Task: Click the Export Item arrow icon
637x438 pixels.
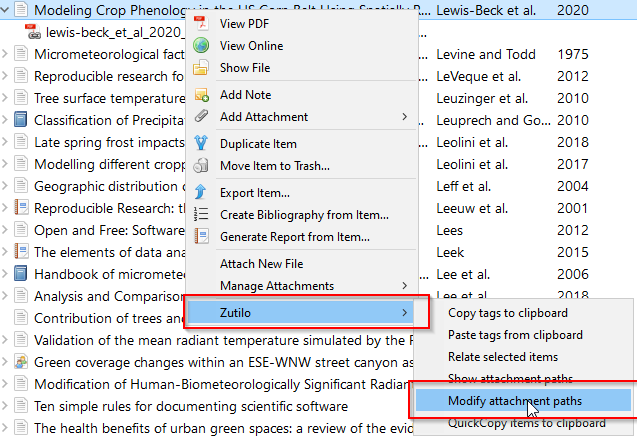Action: pos(201,192)
